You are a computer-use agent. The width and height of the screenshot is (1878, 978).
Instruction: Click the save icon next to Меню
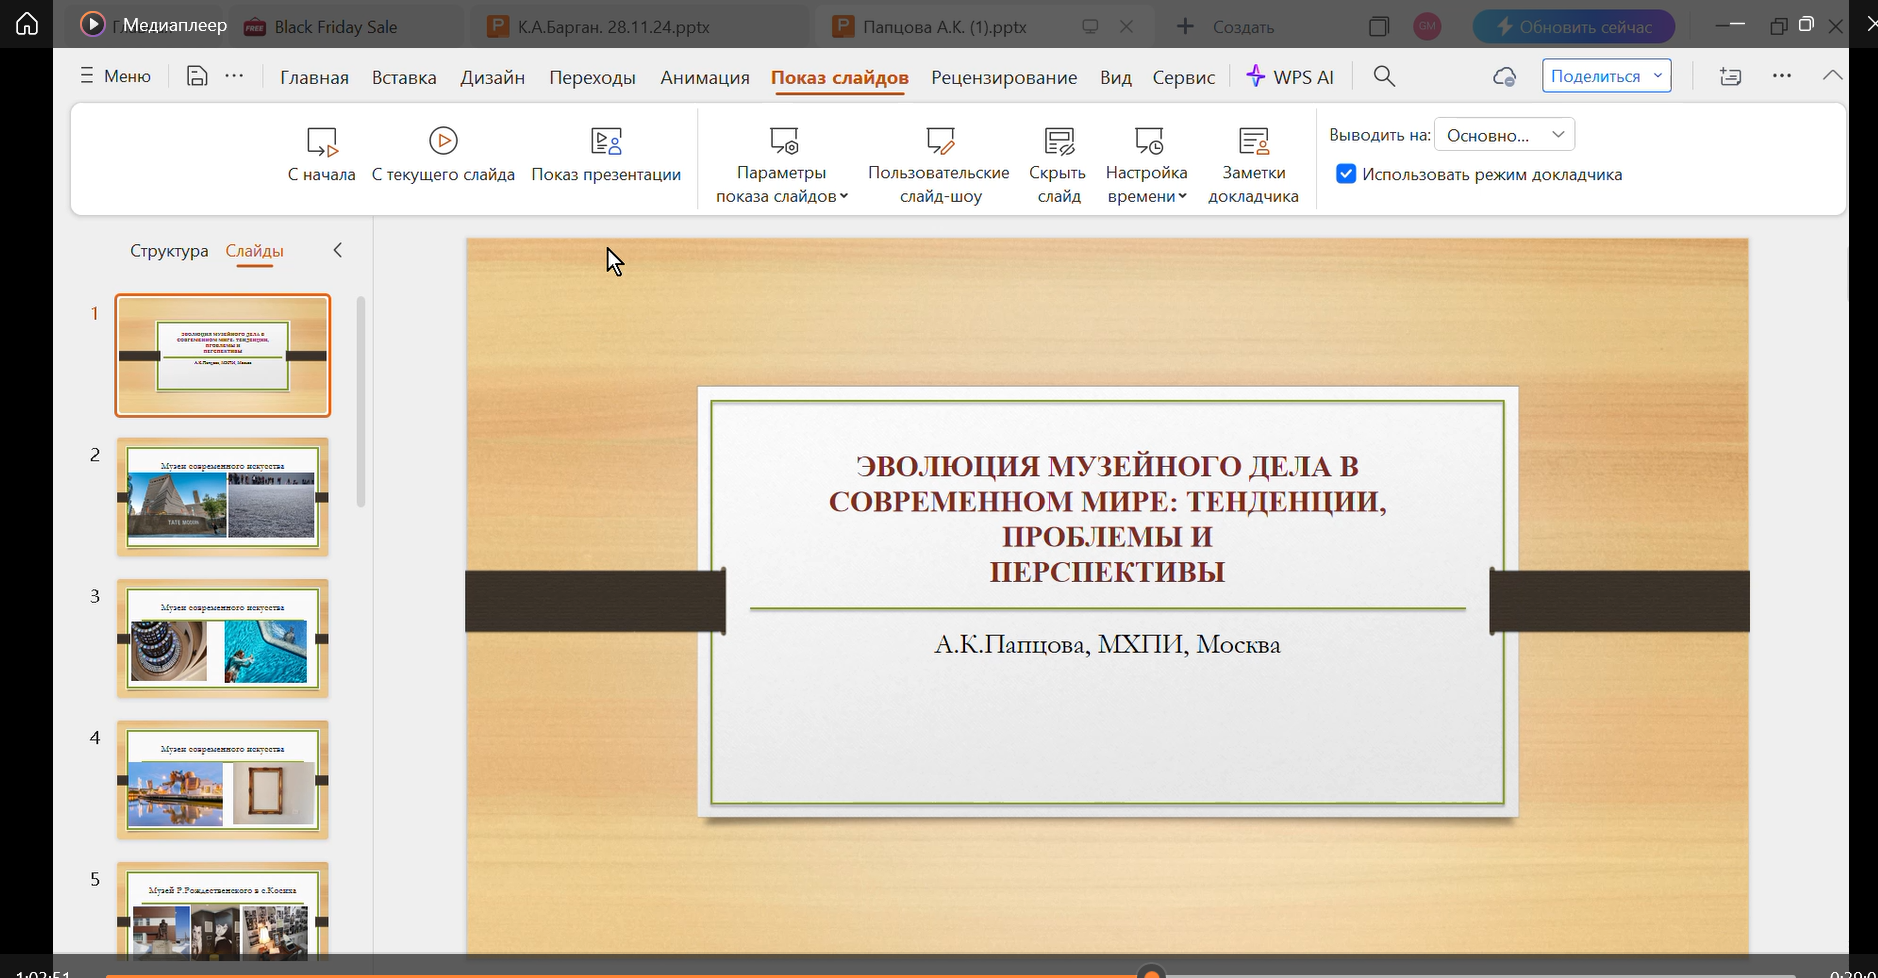click(x=197, y=76)
